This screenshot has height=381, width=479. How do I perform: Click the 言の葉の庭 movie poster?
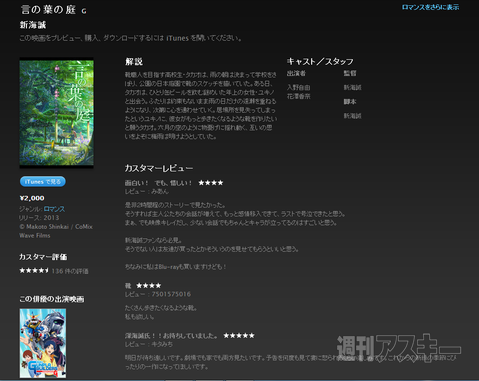[56, 112]
